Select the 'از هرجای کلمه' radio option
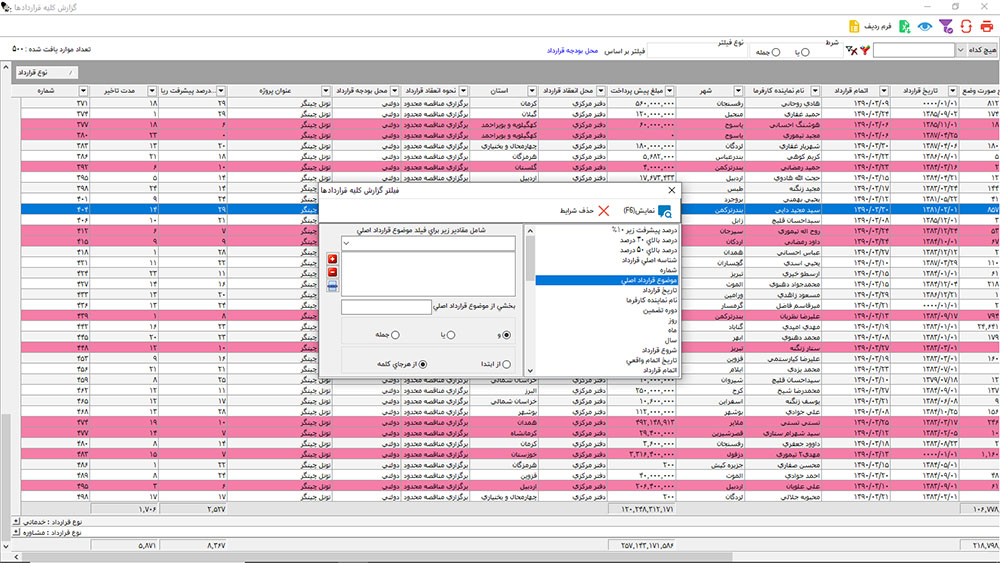 pyautogui.click(x=422, y=364)
